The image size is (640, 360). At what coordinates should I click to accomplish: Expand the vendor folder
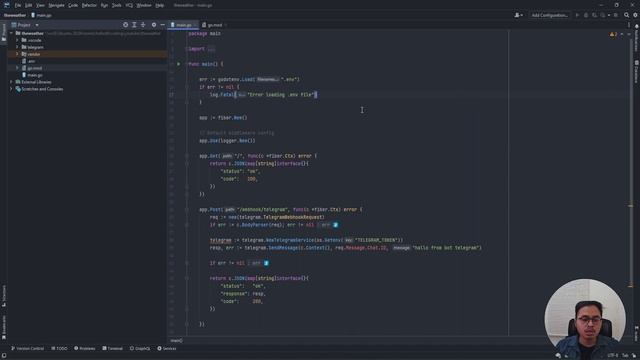coord(17,54)
